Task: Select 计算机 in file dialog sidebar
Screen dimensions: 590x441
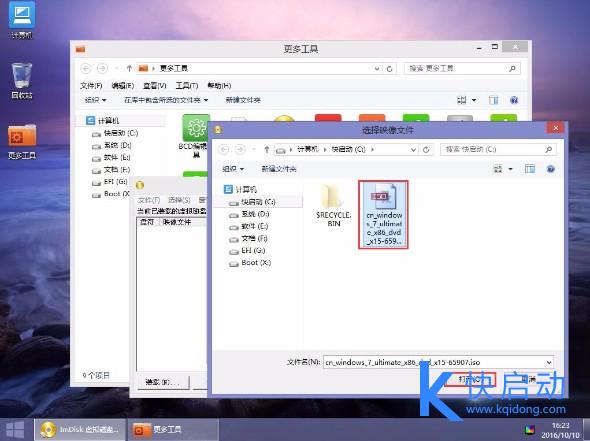Action: [x=240, y=189]
